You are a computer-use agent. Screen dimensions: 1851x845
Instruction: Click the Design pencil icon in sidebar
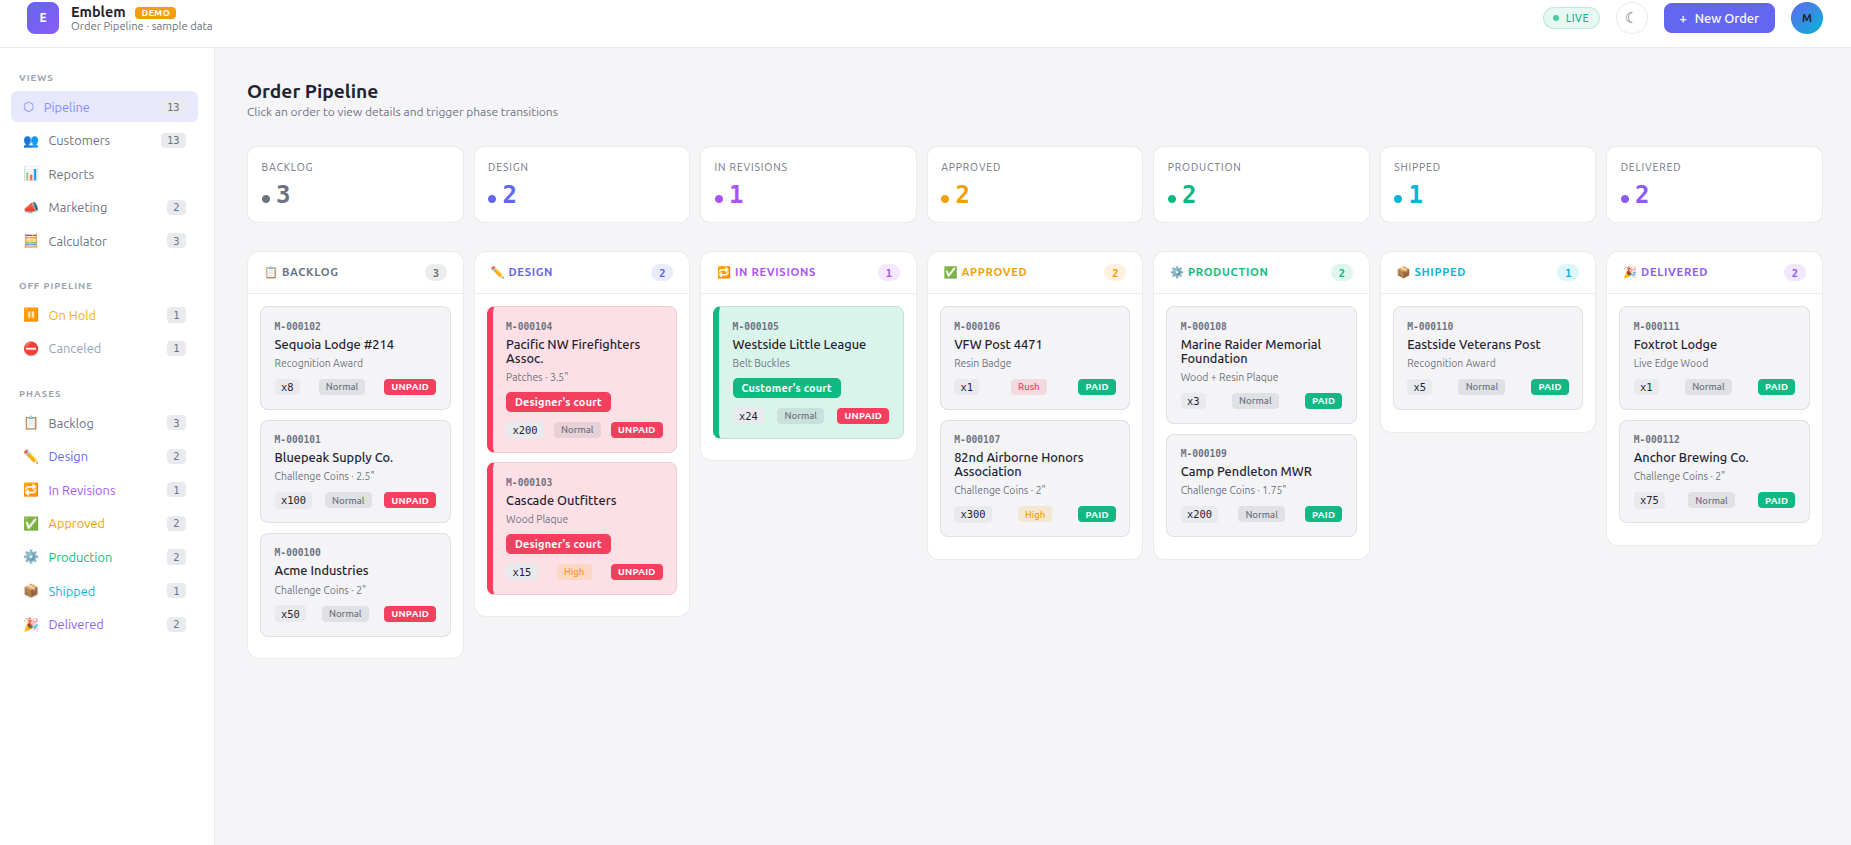point(31,456)
